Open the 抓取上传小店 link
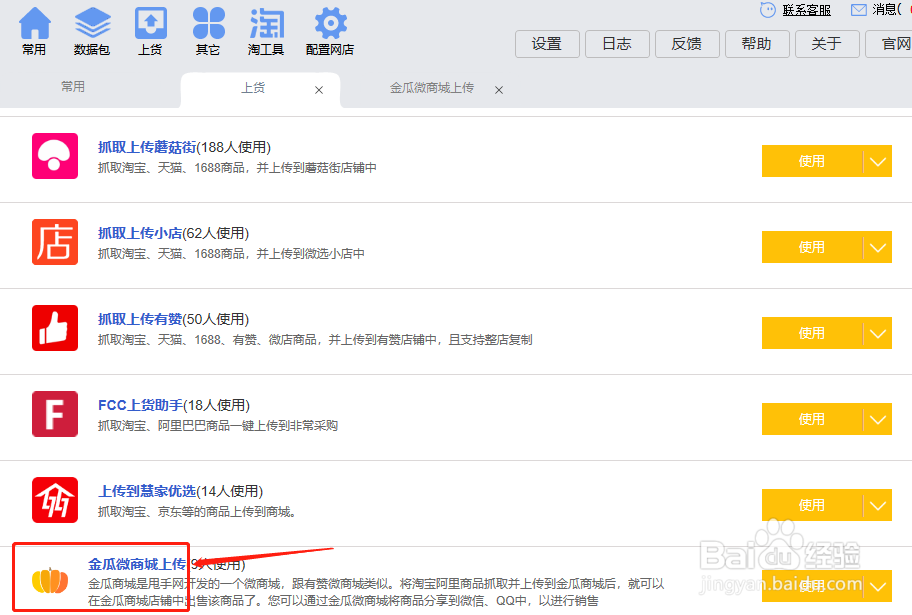The width and height of the screenshot is (912, 615). [x=140, y=233]
